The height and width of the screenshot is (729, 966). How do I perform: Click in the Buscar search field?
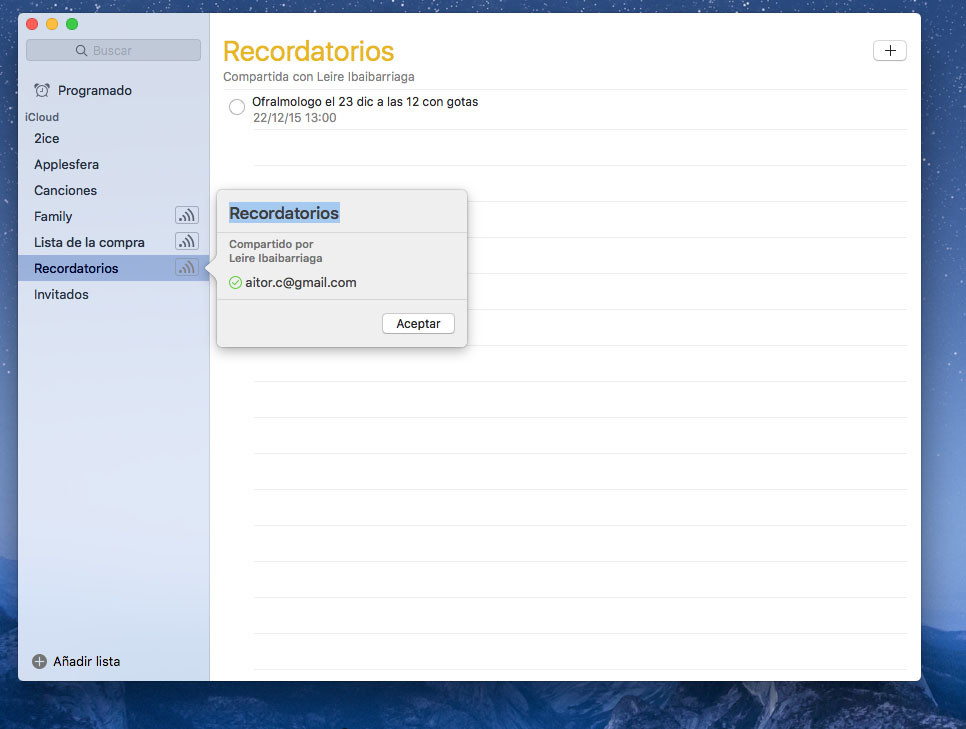(113, 51)
